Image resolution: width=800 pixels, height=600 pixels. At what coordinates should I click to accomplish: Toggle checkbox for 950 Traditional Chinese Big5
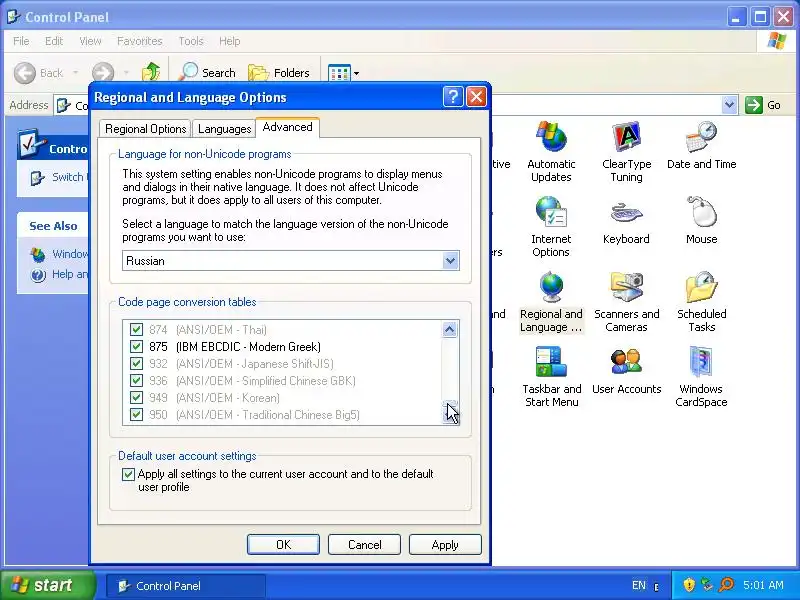click(x=136, y=414)
